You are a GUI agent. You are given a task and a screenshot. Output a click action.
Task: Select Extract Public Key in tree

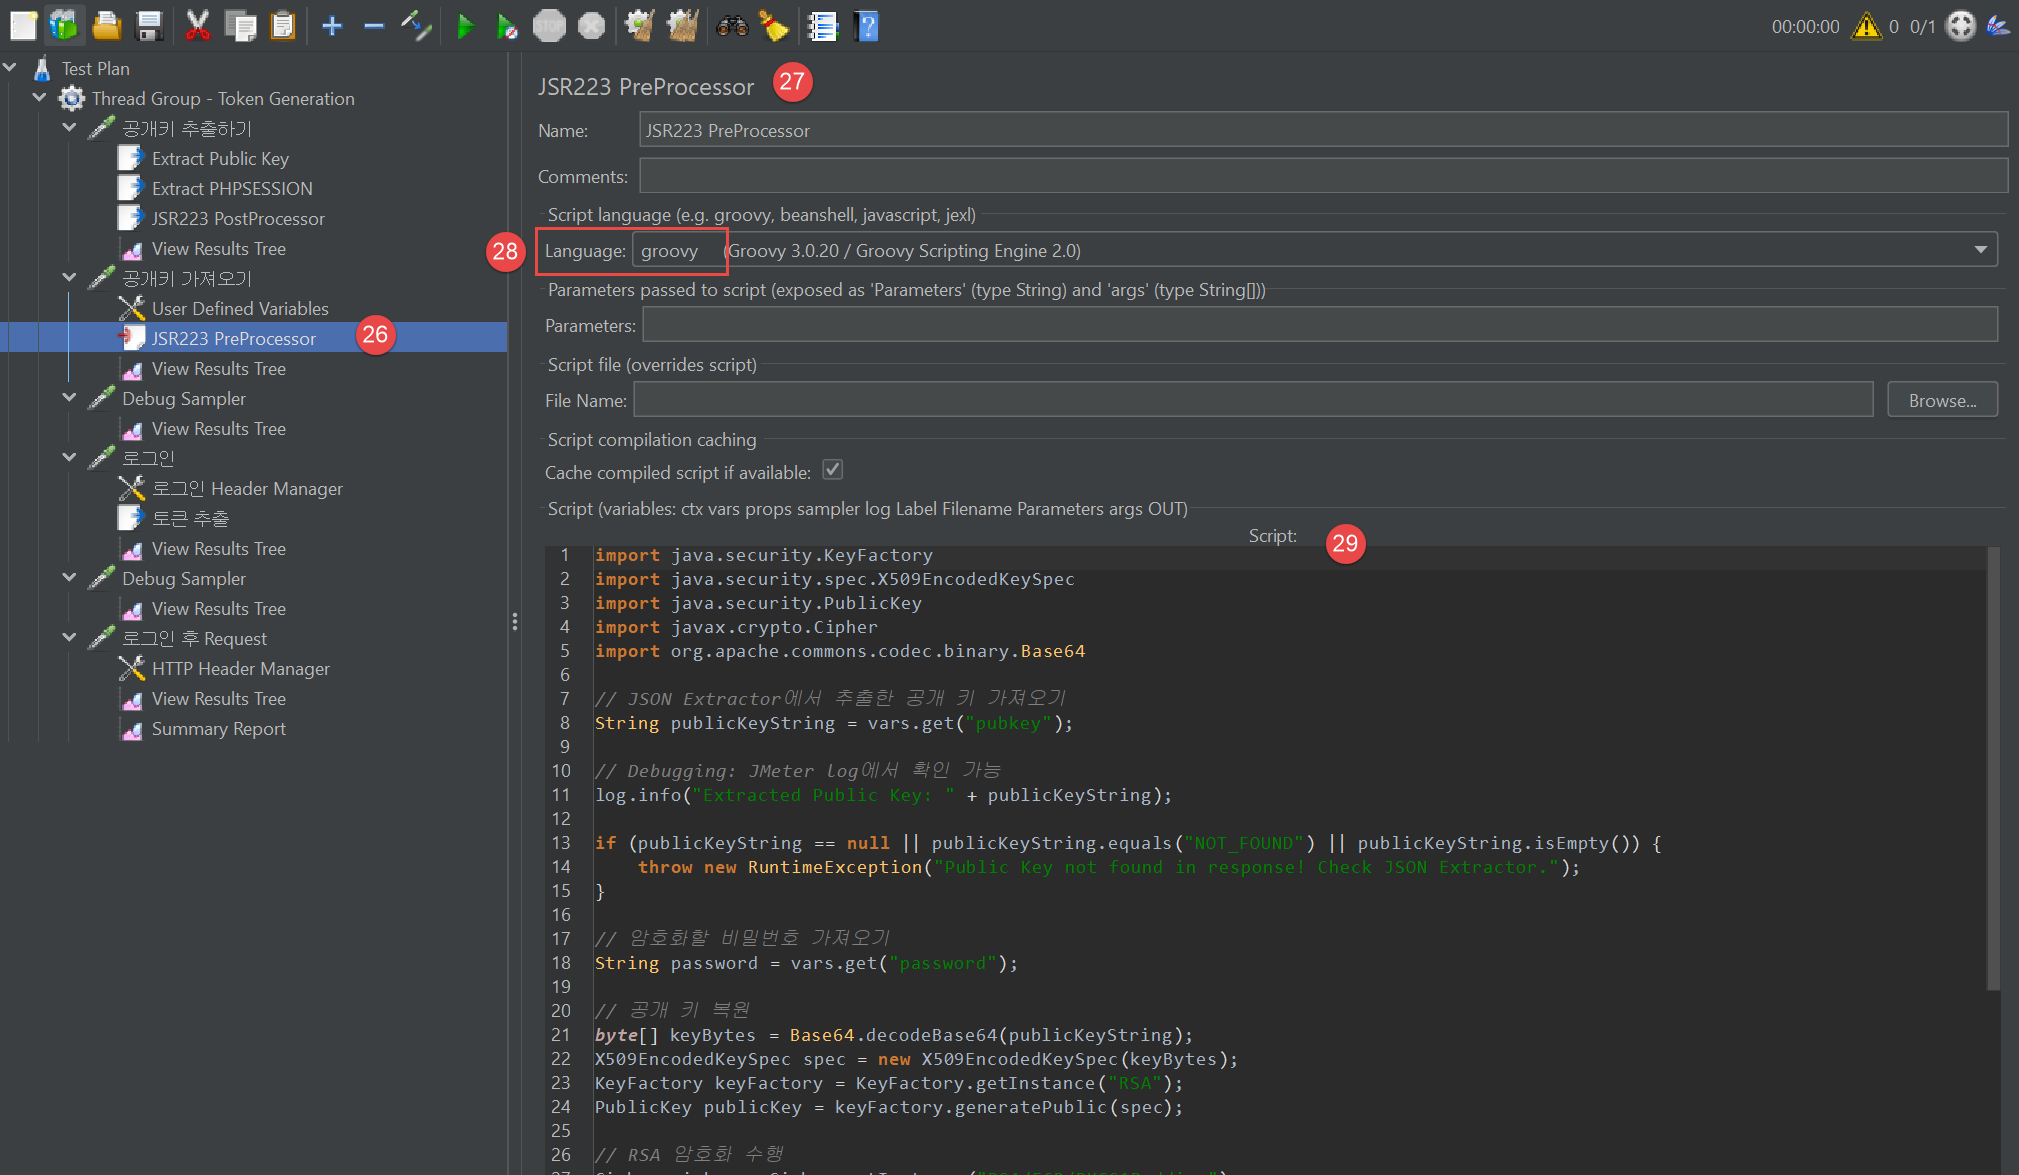220,158
